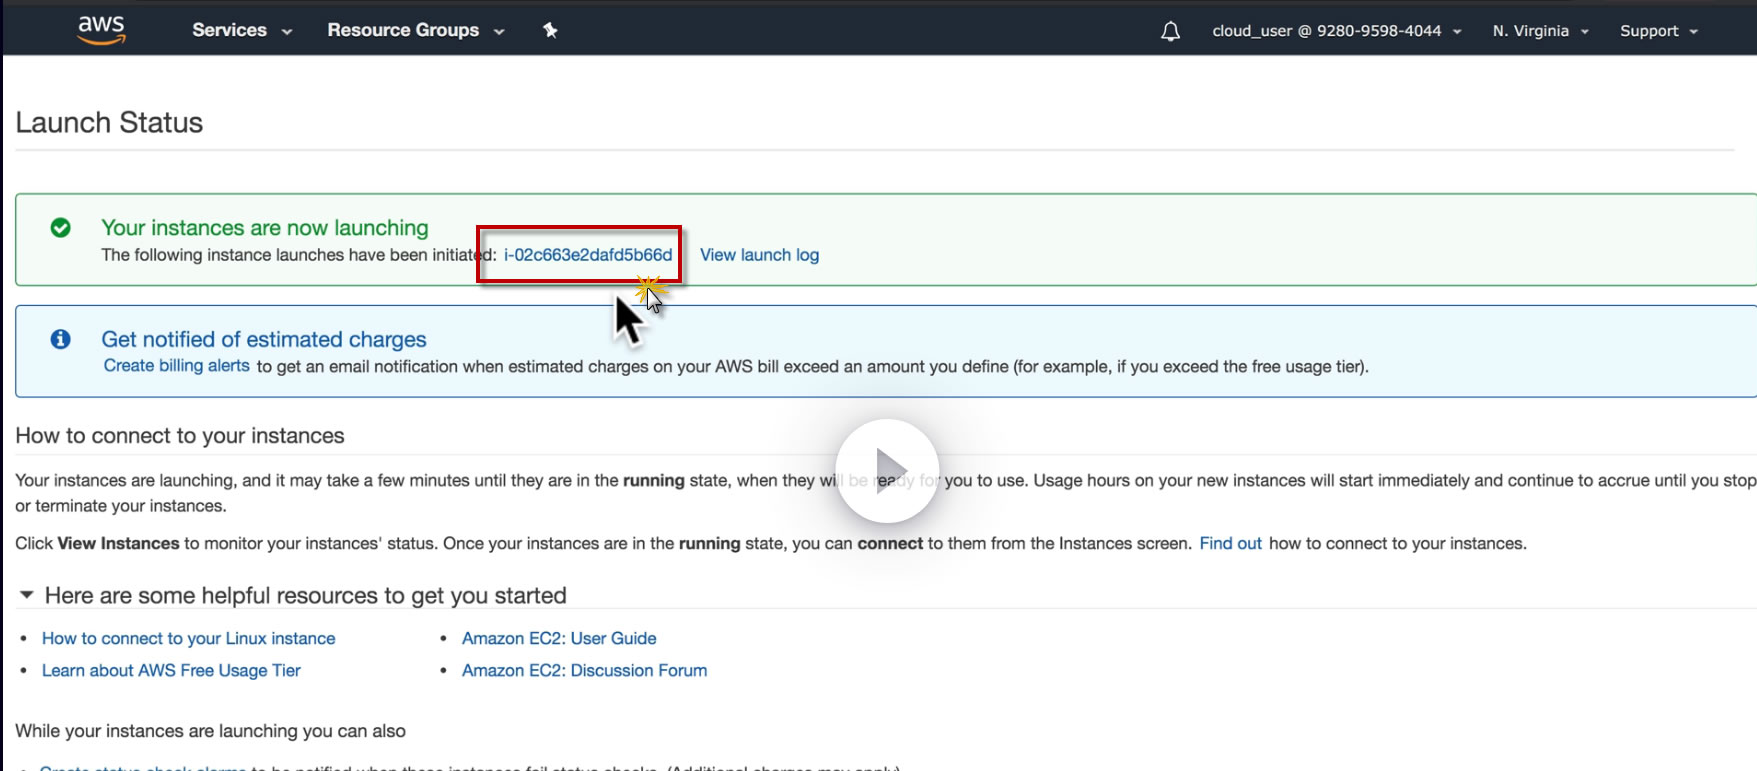Click the AWS logo home icon
The image size is (1757, 771).
pos(101,30)
